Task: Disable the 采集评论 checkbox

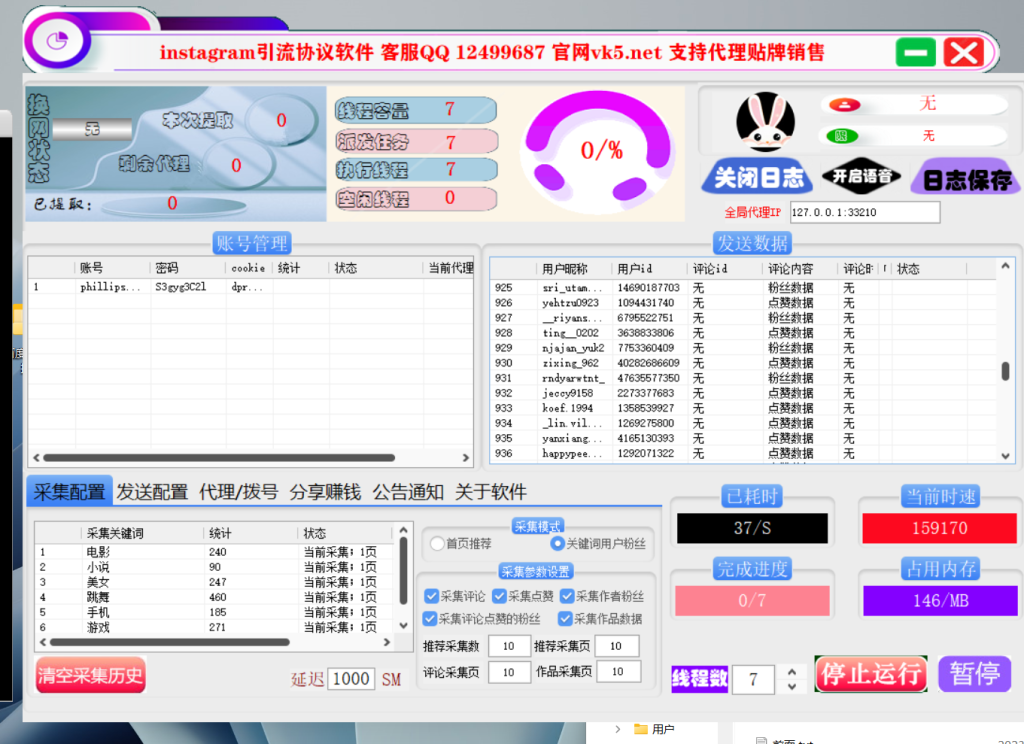Action: coord(430,596)
